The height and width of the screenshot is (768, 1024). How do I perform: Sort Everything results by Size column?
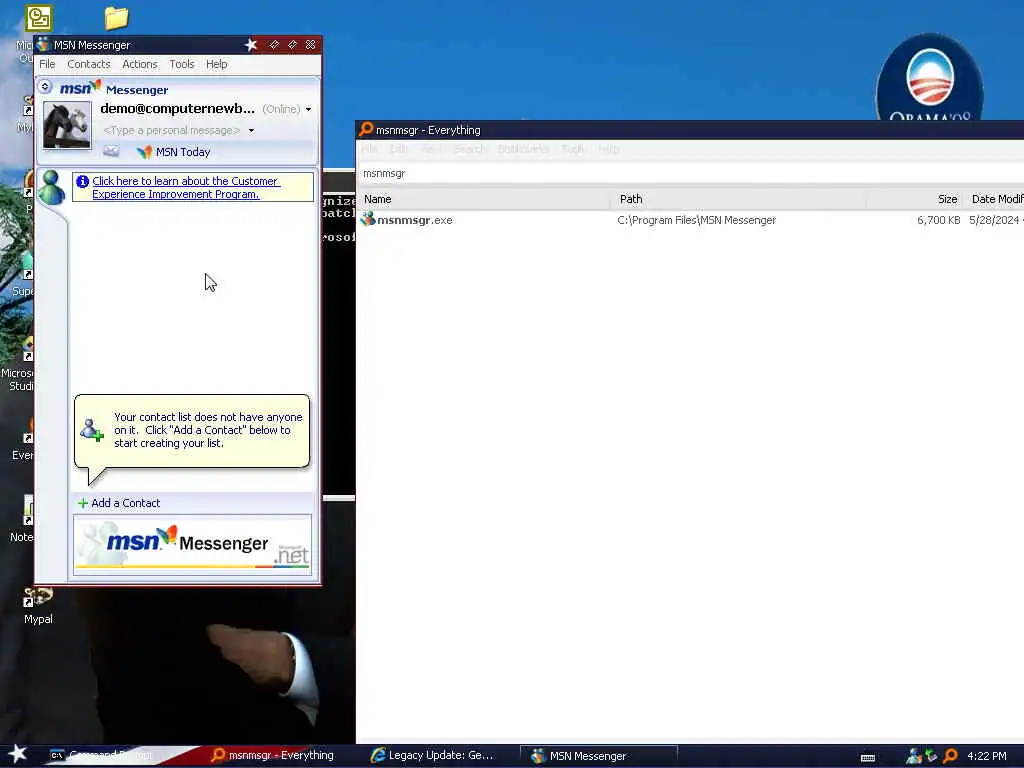point(914,199)
